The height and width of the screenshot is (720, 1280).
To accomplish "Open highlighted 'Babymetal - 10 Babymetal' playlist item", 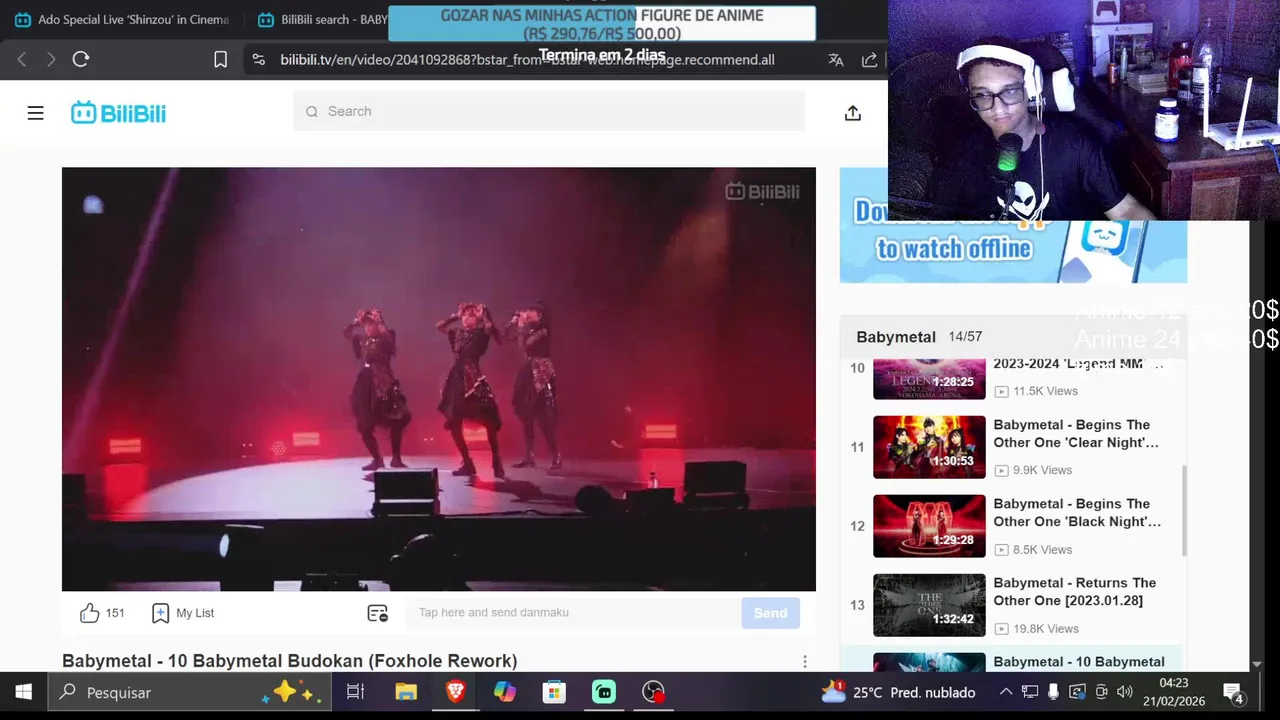I will 1012,660.
